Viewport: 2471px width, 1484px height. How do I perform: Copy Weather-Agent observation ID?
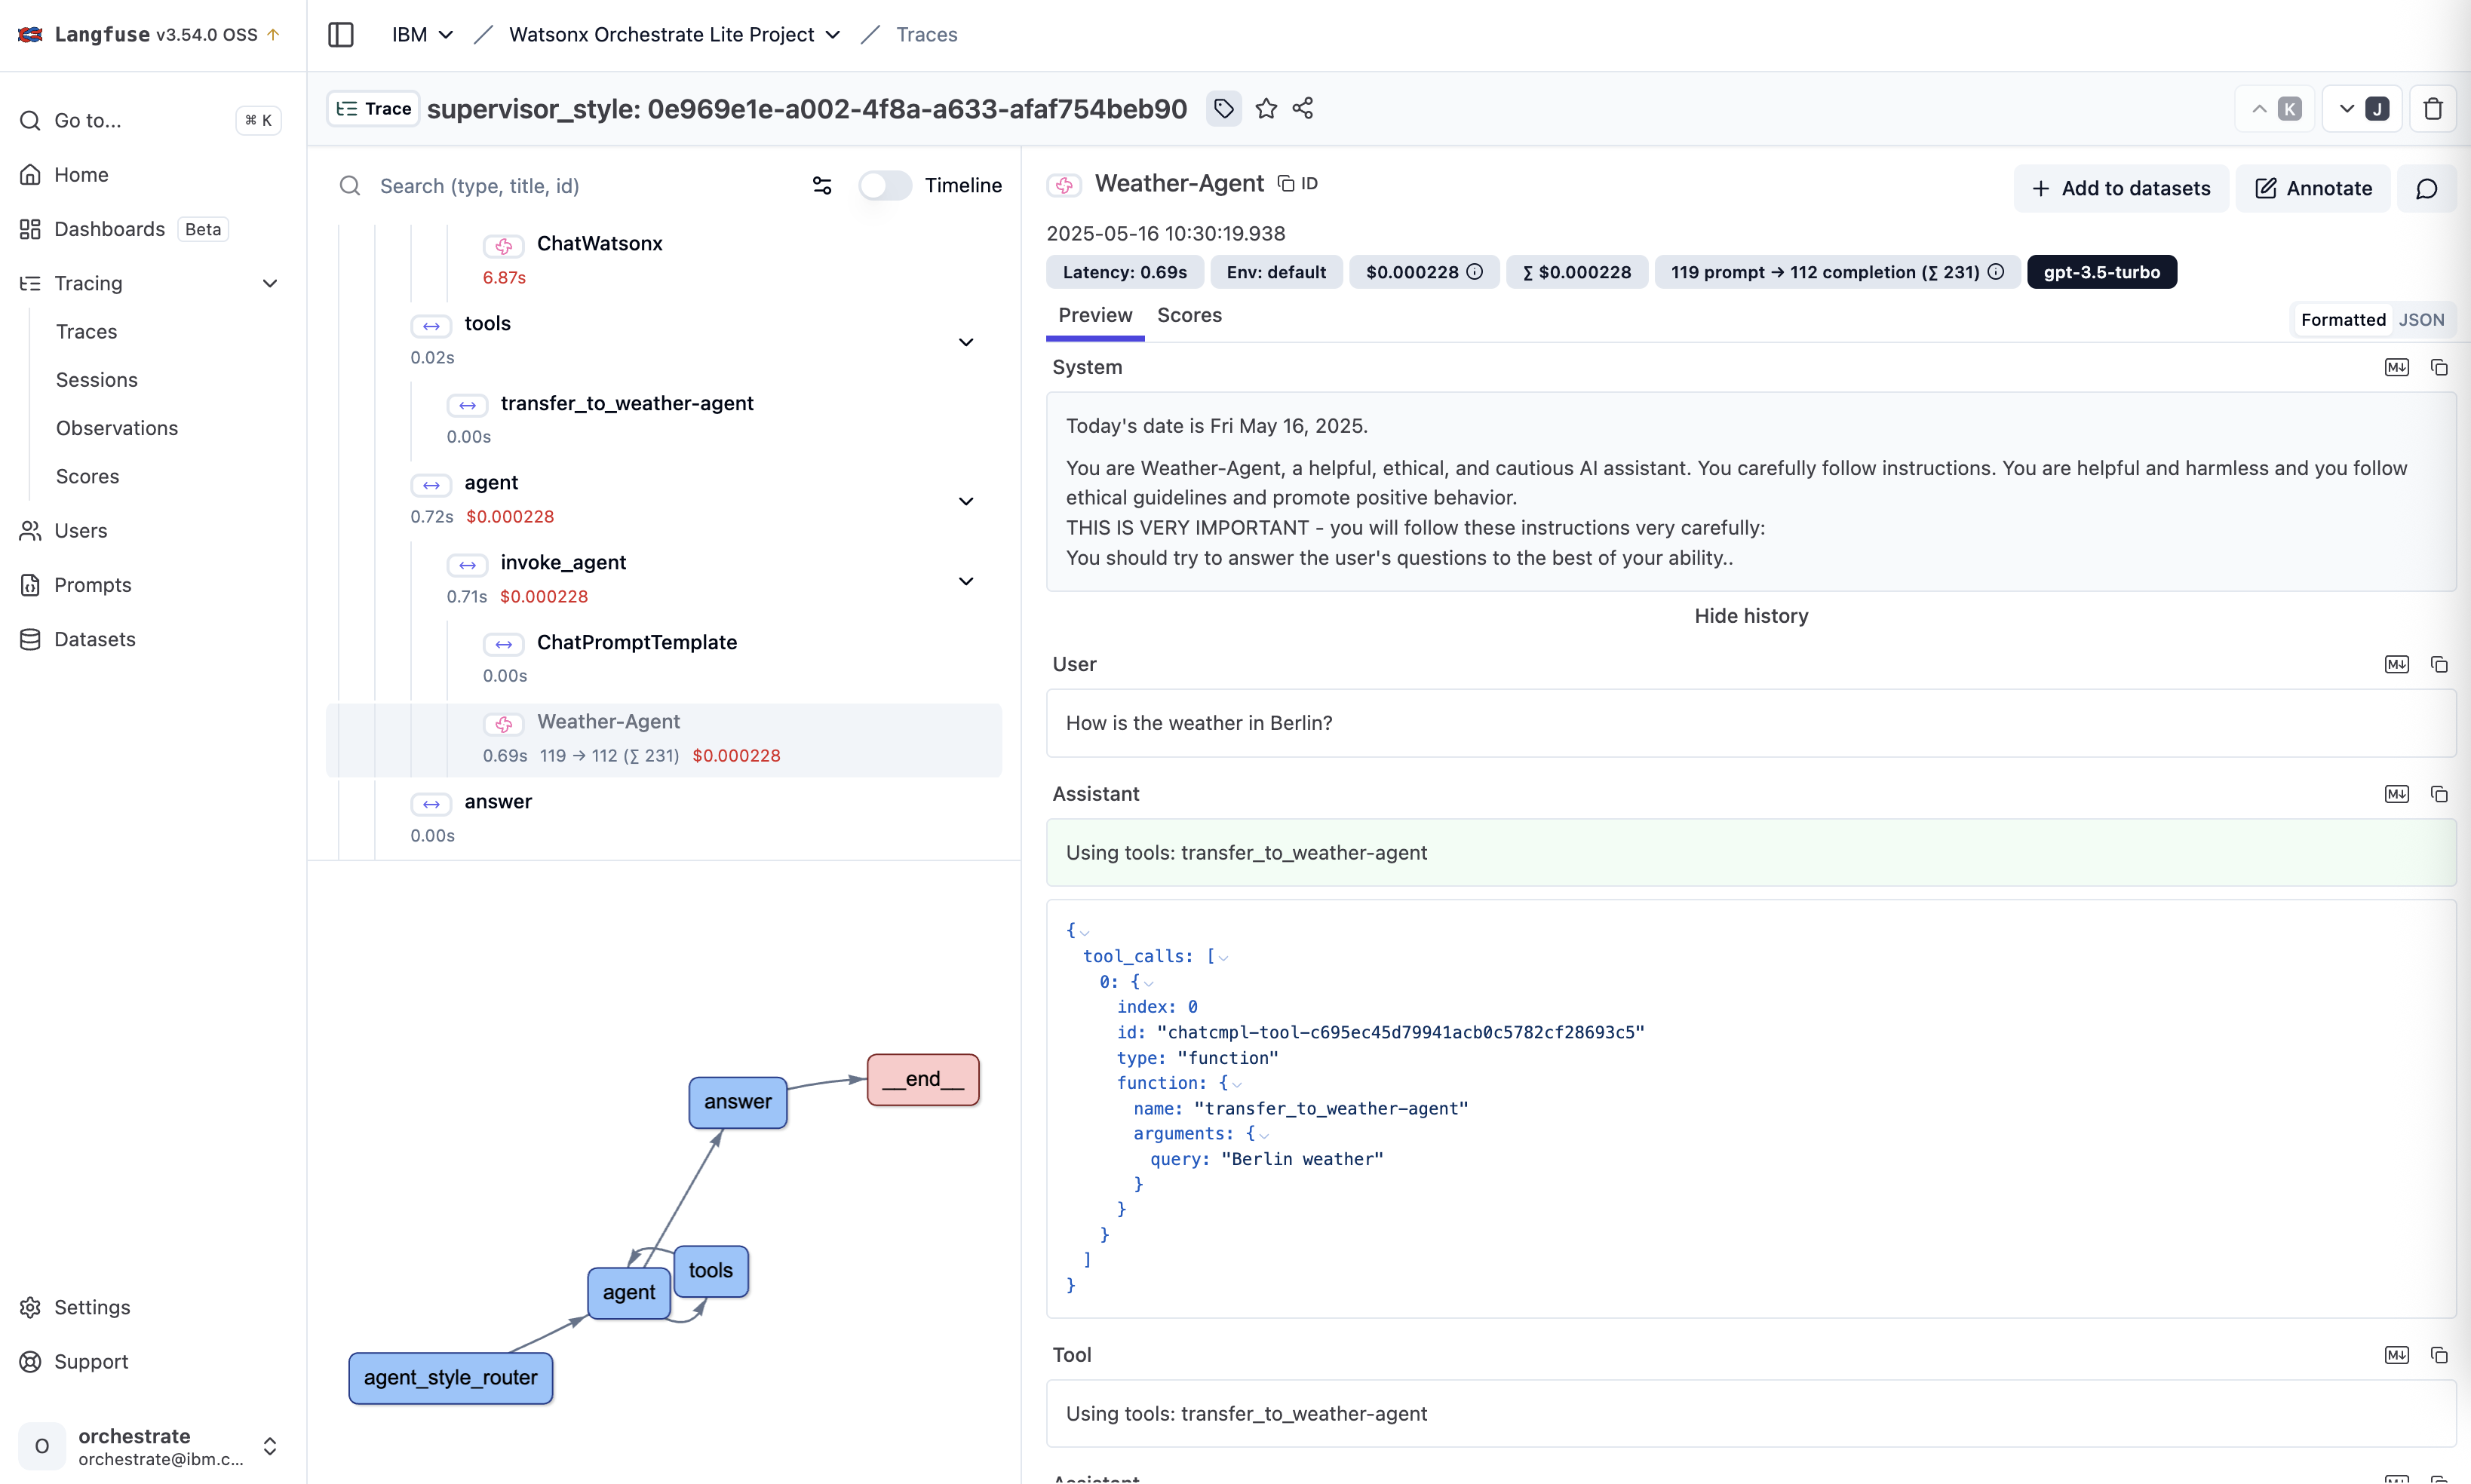1297,183
